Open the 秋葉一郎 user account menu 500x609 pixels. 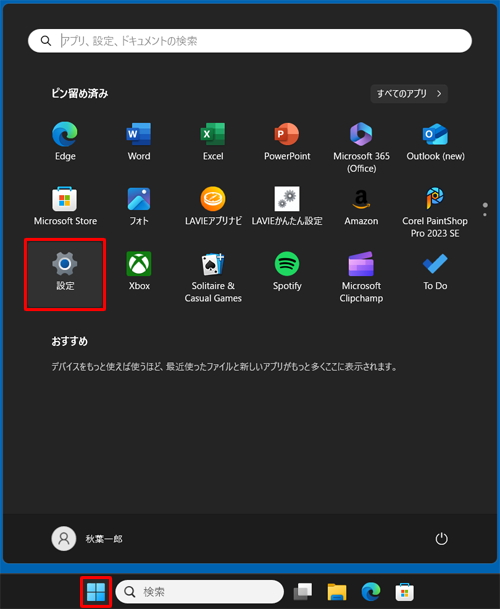pos(87,539)
